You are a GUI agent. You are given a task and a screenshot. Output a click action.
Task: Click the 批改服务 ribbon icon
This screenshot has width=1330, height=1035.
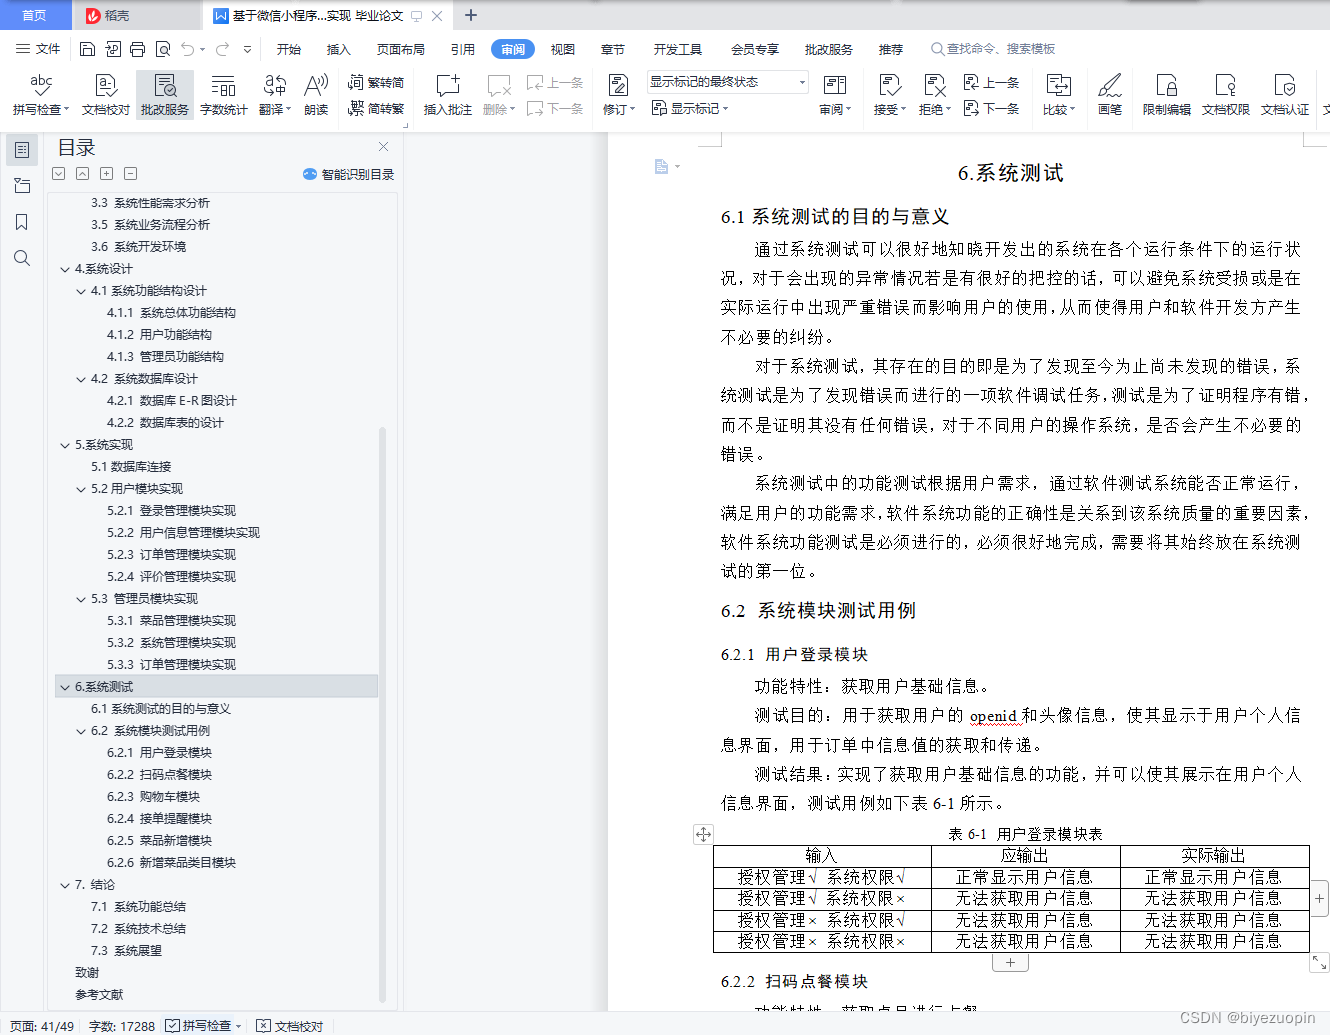point(165,95)
